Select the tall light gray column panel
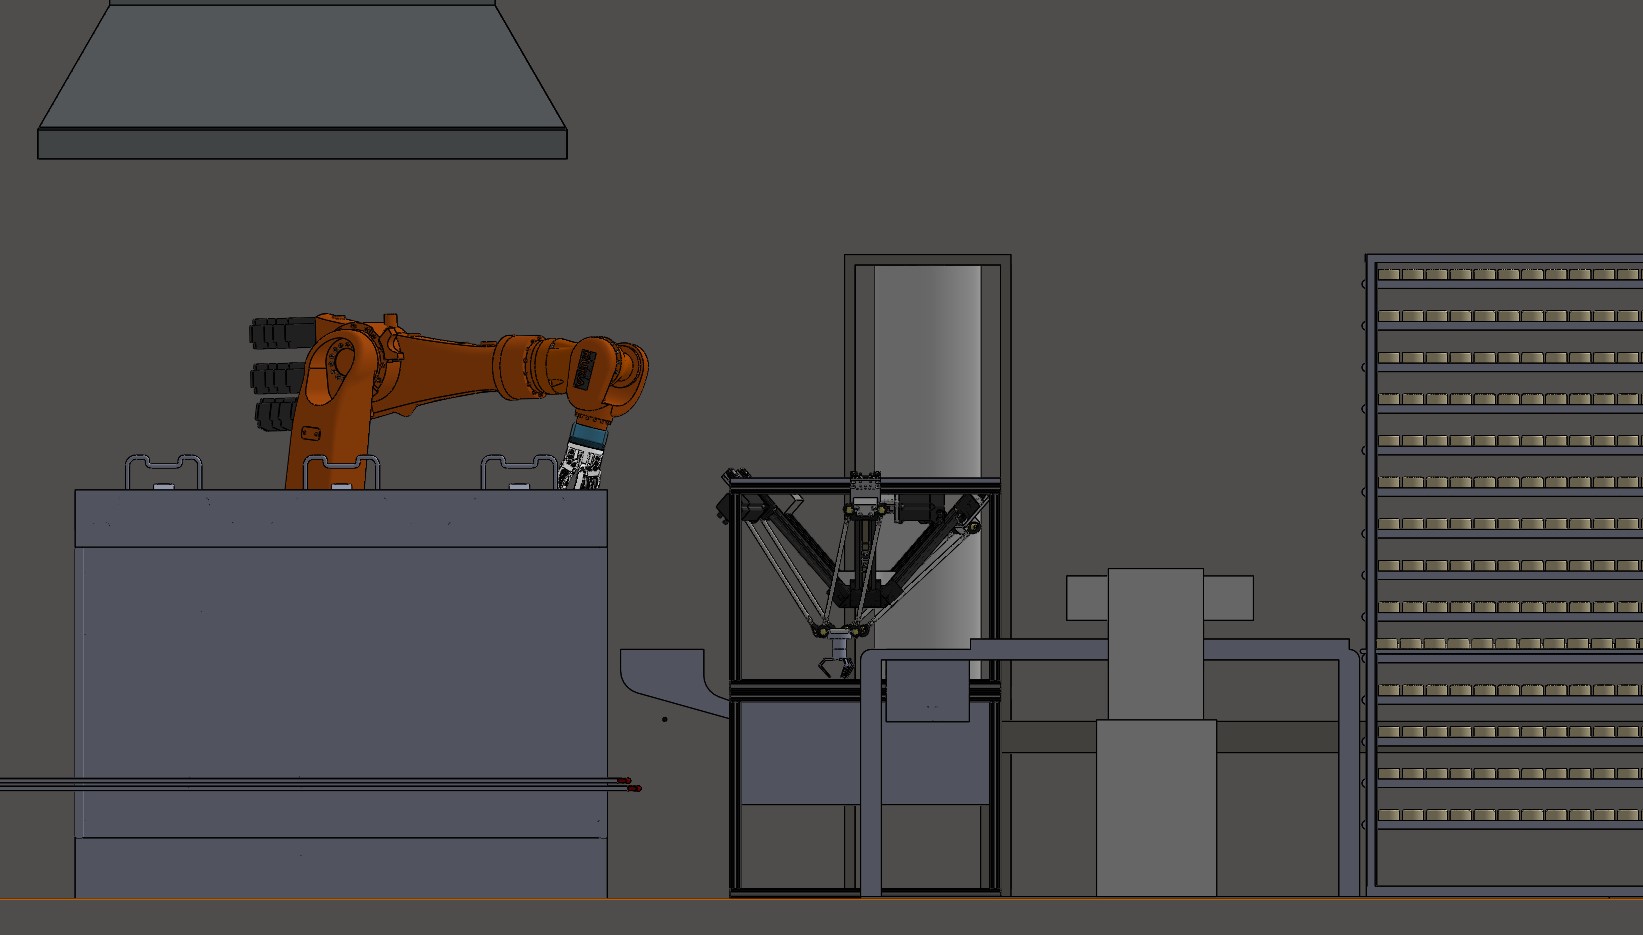This screenshot has height=935, width=1643. coord(927,370)
